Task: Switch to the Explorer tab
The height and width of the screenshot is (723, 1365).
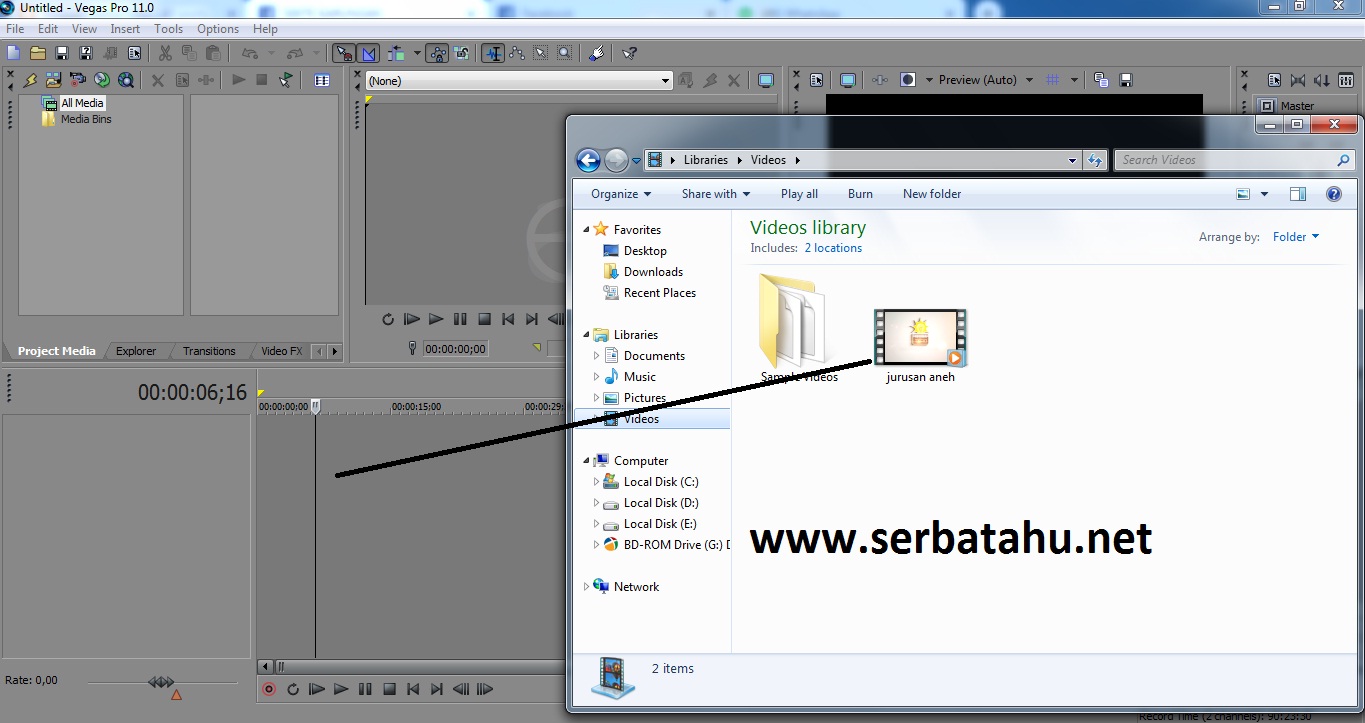Action: (x=136, y=351)
